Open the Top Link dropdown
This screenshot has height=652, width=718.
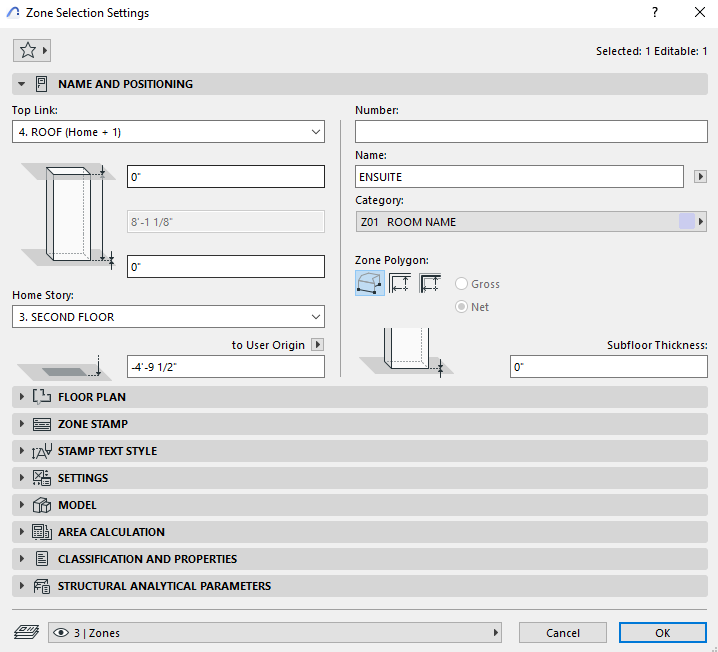click(x=168, y=131)
